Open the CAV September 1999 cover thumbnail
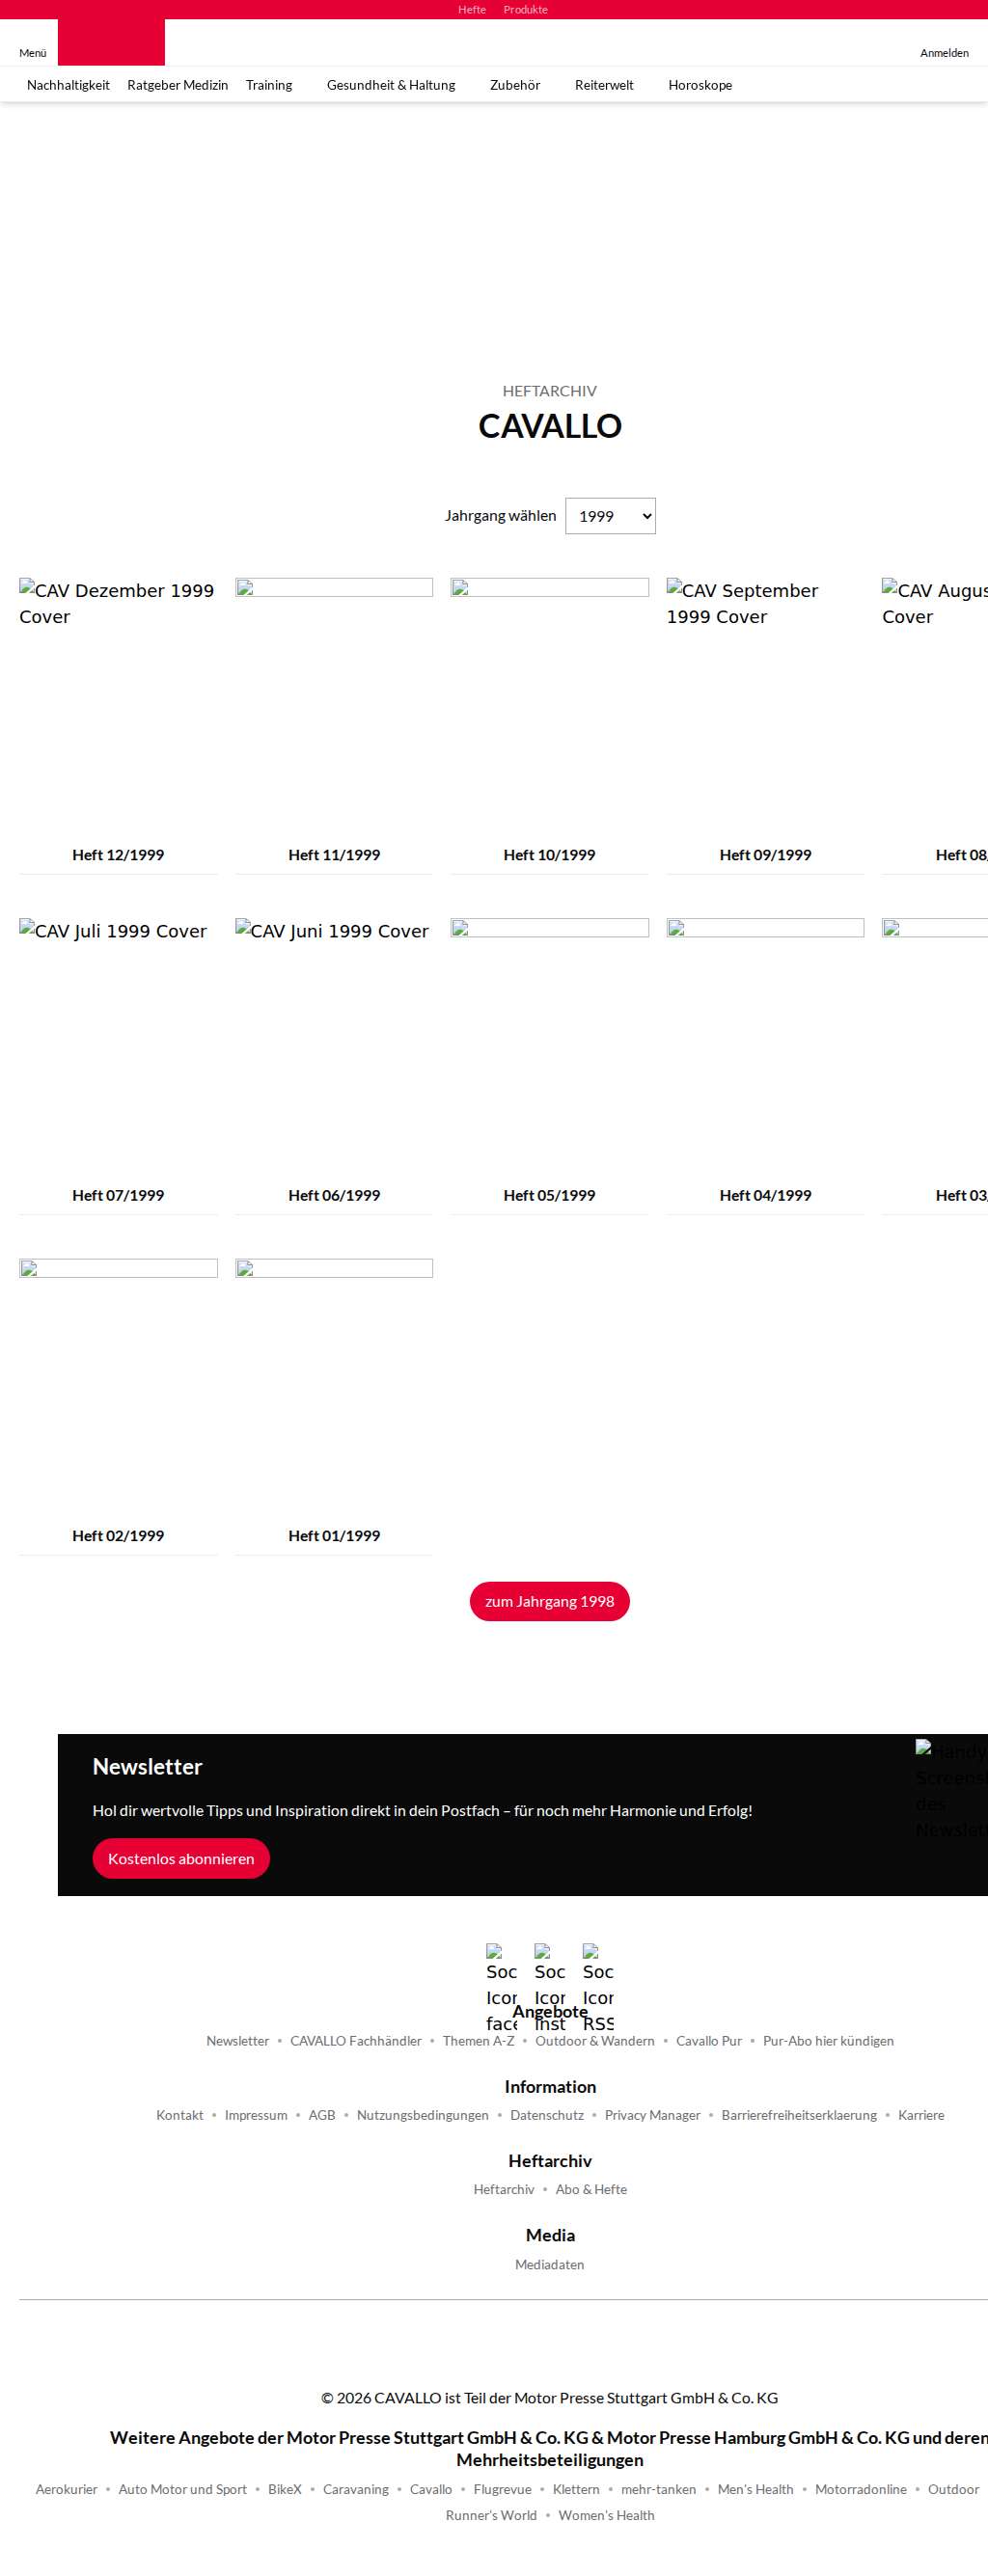 click(765, 700)
